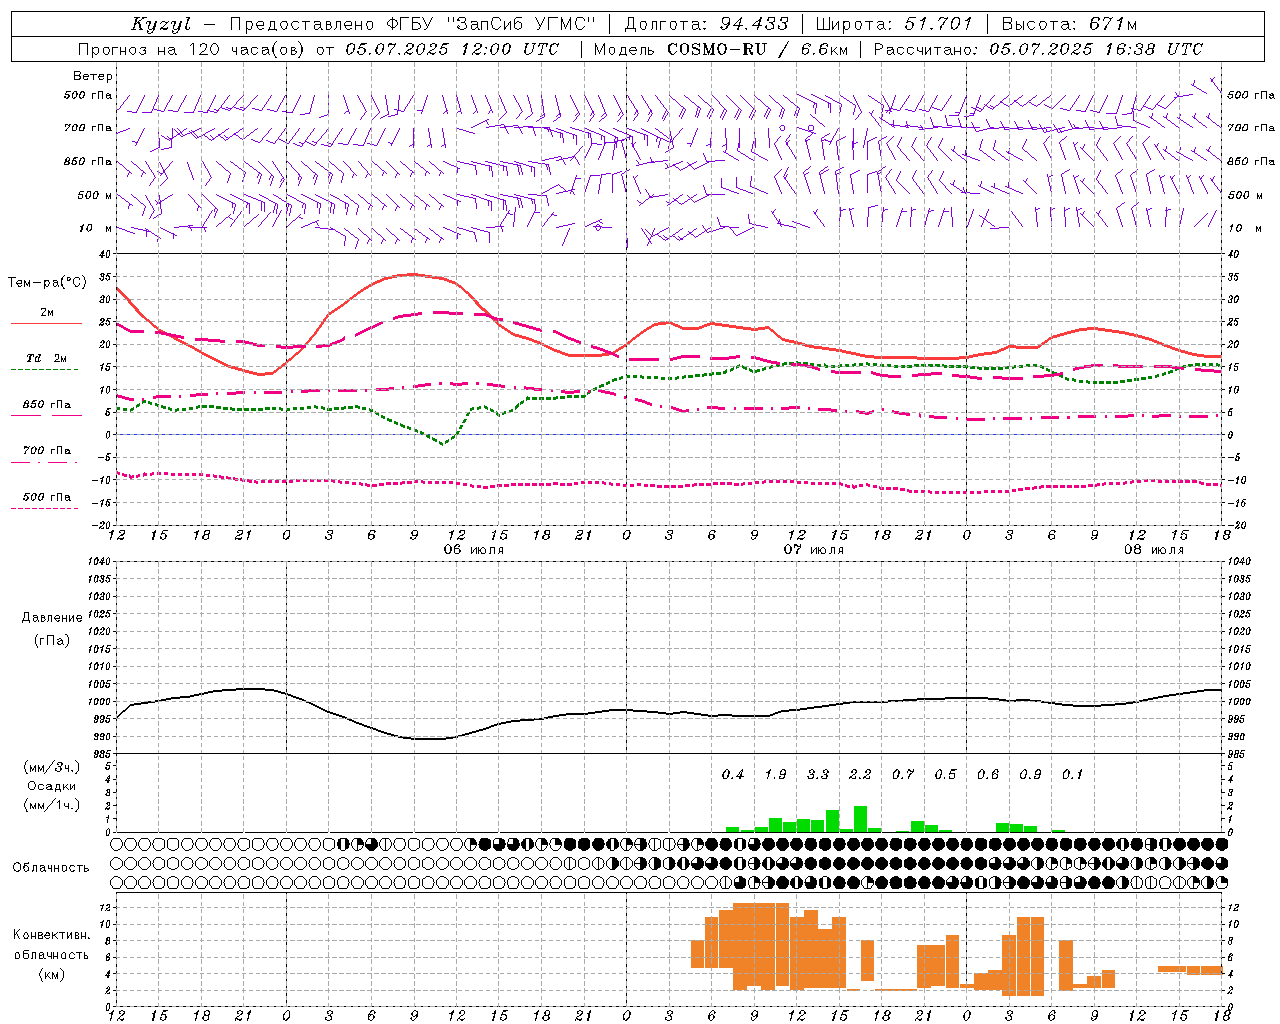This screenshot has width=1280, height=1024.
Task: Click the precipitation total "2.2"
Action: coord(860,774)
